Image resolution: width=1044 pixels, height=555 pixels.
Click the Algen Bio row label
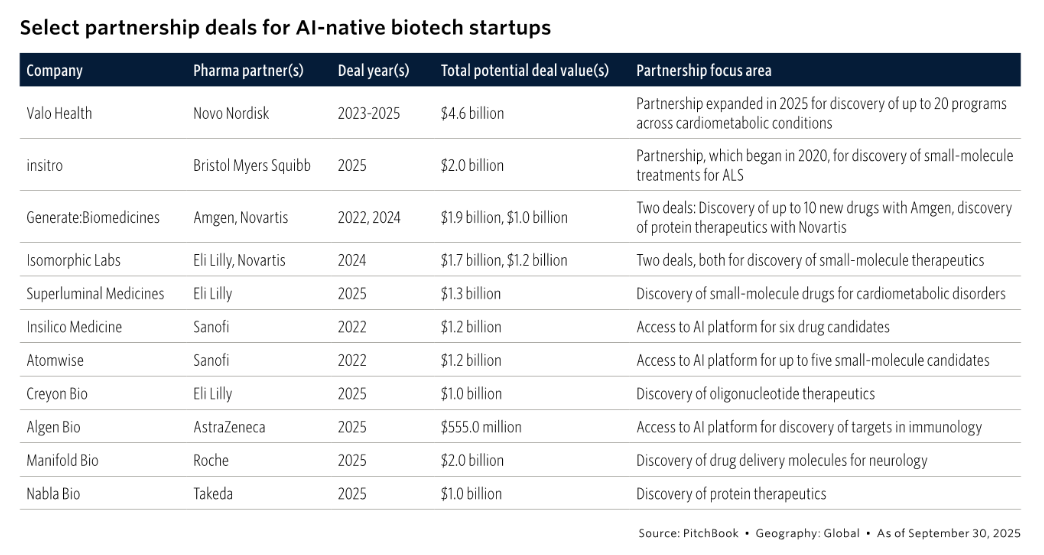point(54,427)
